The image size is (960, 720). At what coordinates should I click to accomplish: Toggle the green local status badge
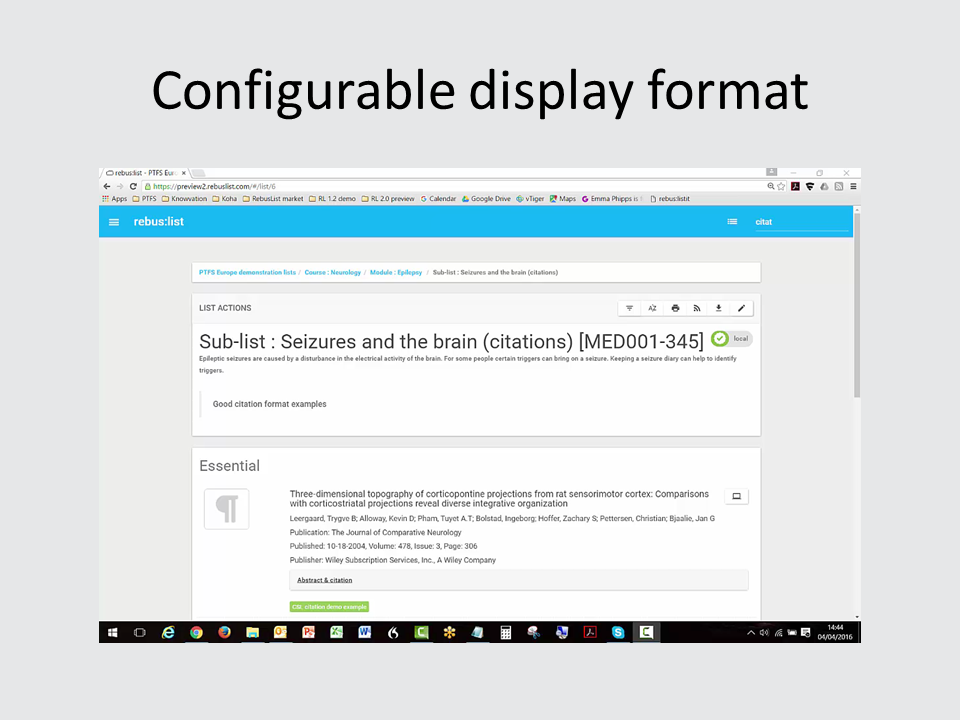click(x=732, y=339)
